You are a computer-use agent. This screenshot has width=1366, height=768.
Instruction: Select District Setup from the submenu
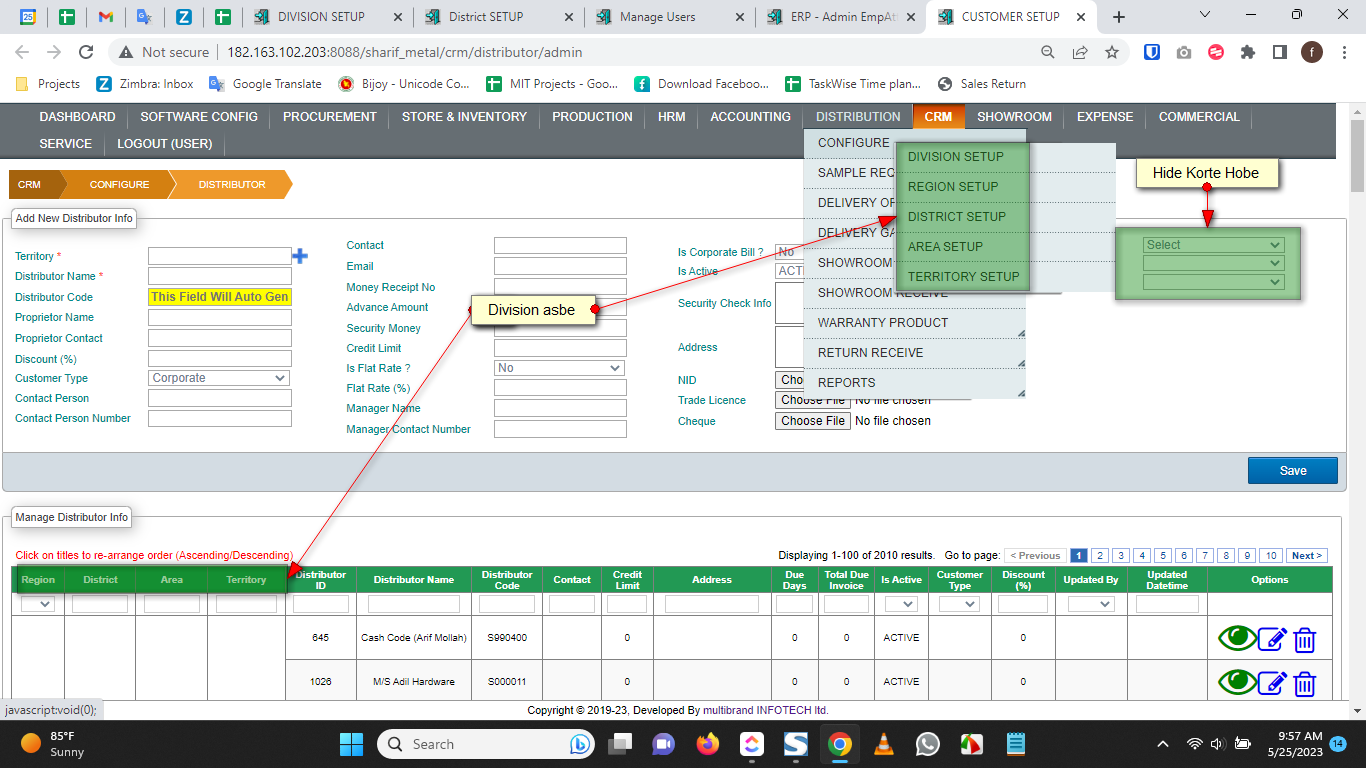point(956,216)
